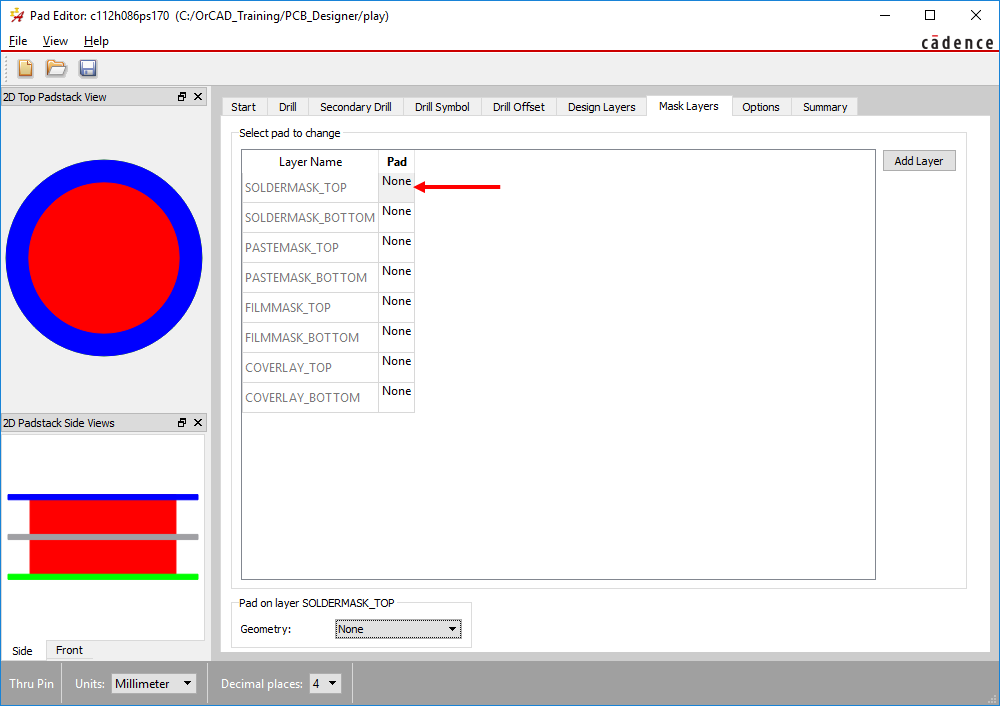Undock the 2D Top Padstack View panel

pyautogui.click(x=182, y=97)
